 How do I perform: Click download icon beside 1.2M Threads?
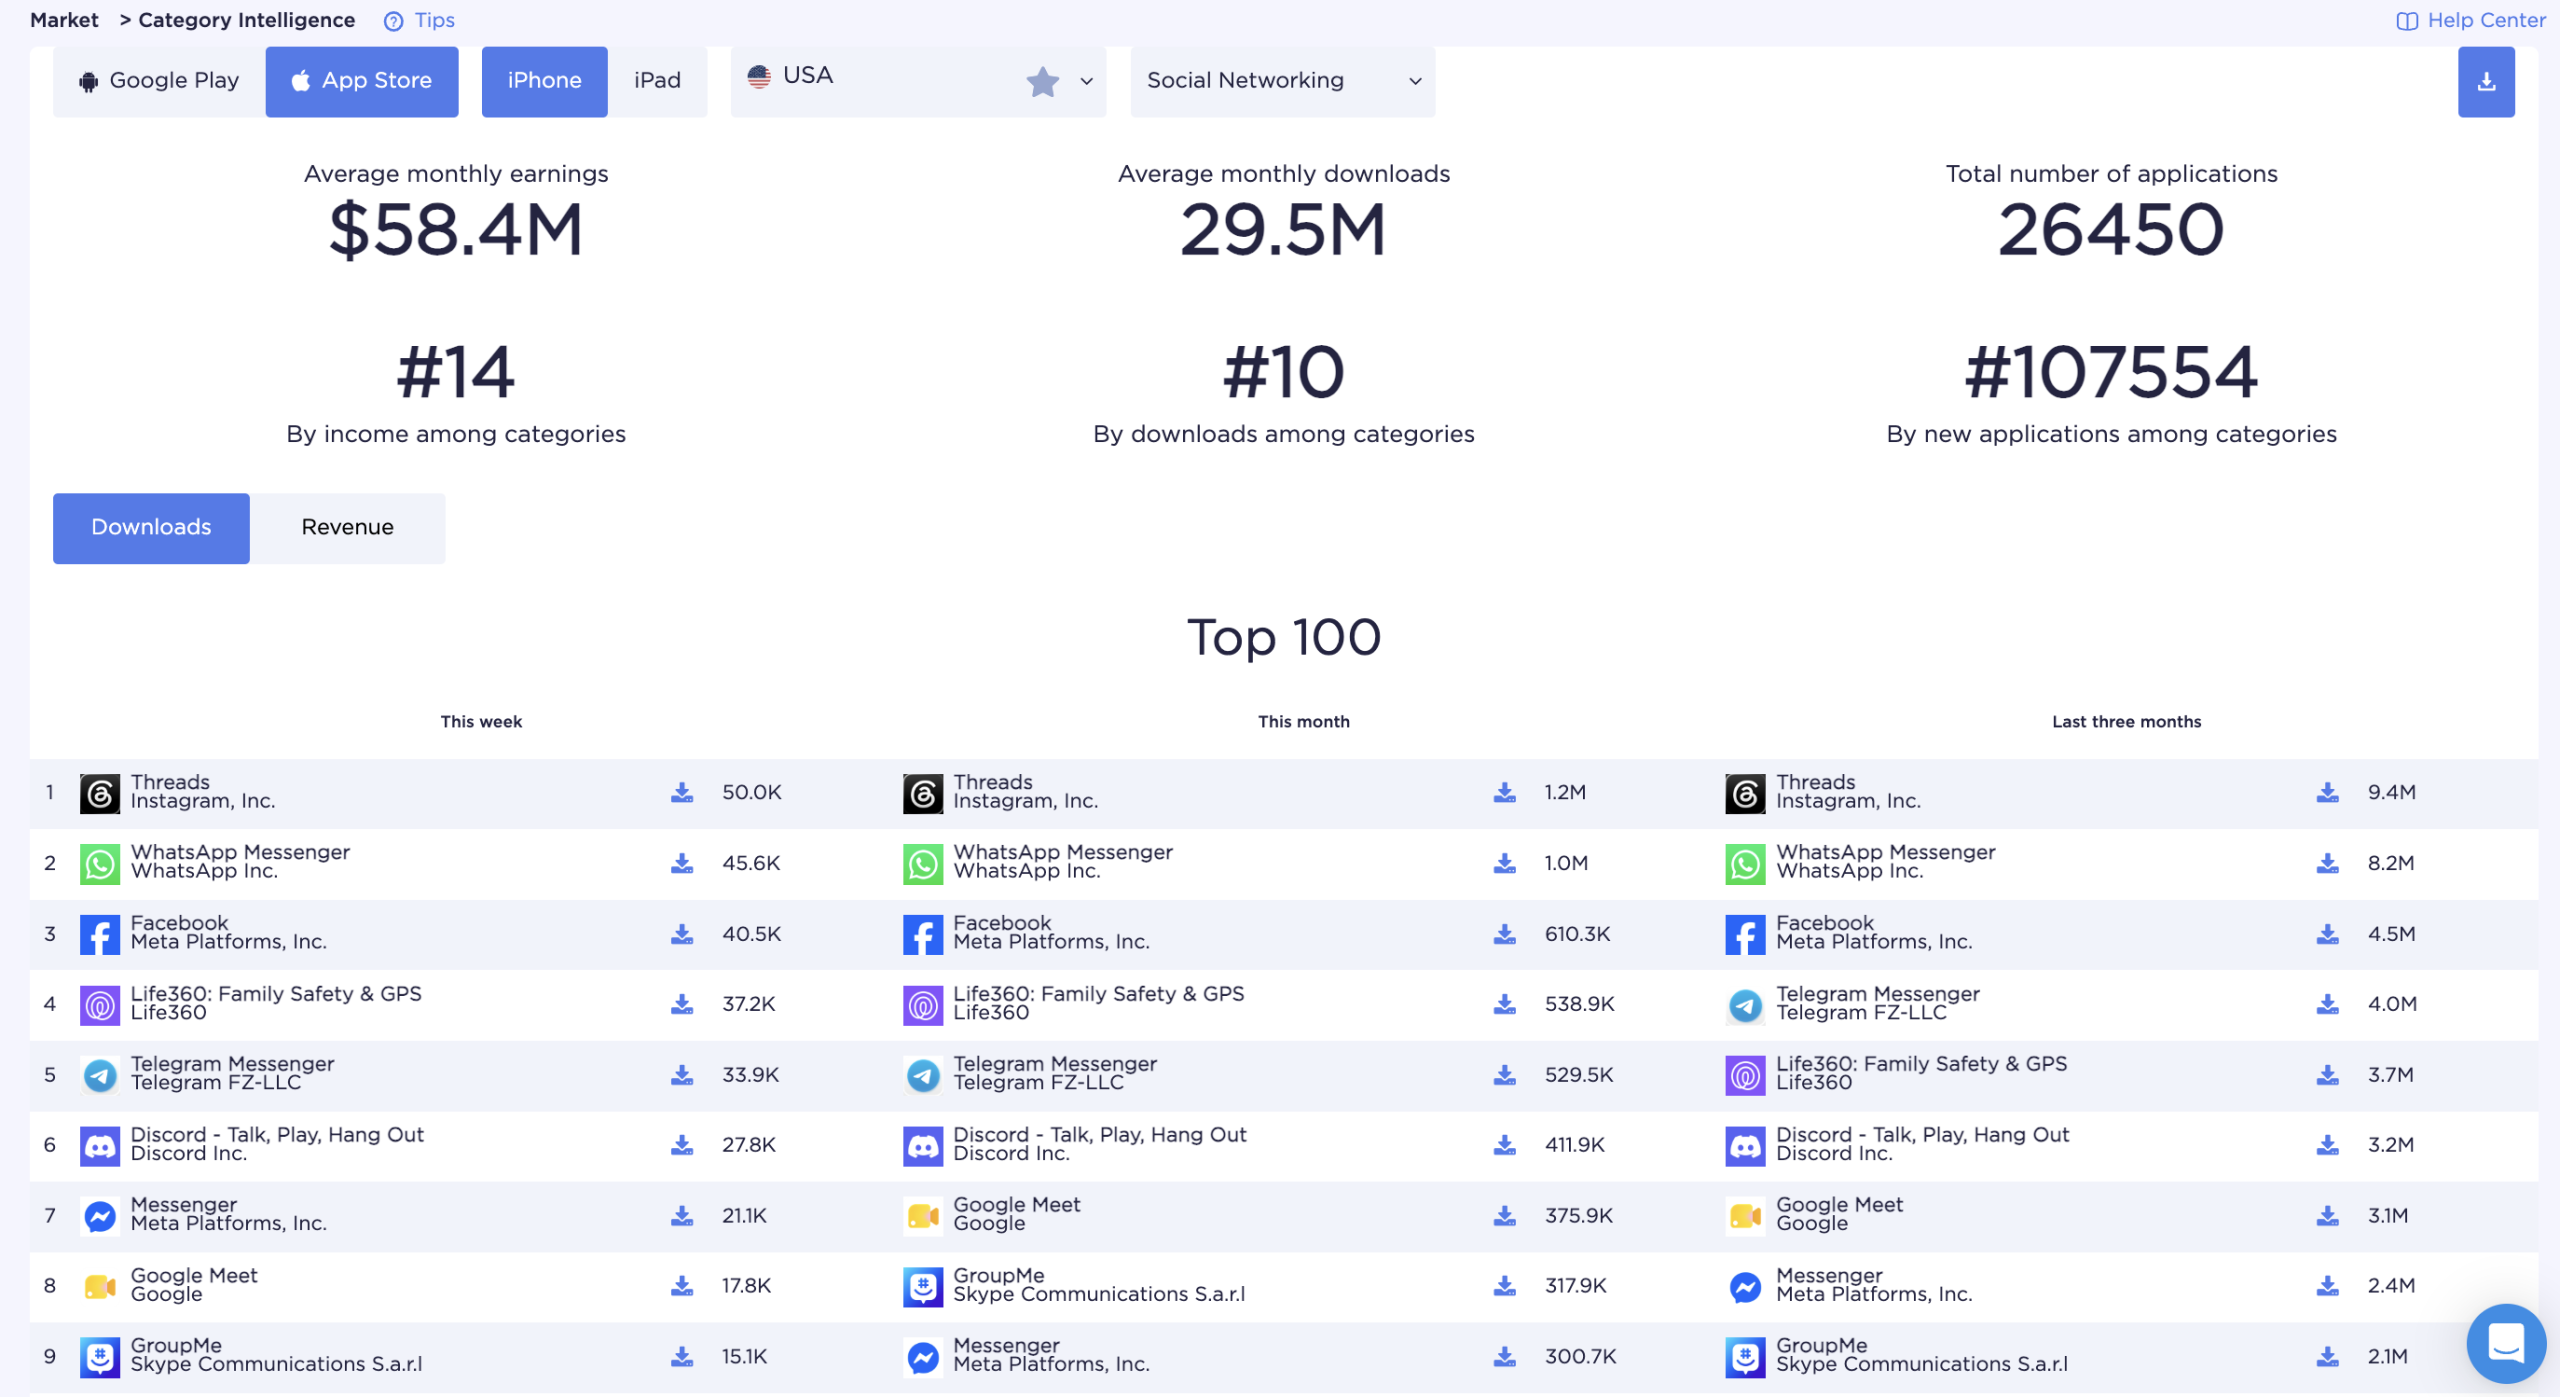pyautogui.click(x=1504, y=793)
